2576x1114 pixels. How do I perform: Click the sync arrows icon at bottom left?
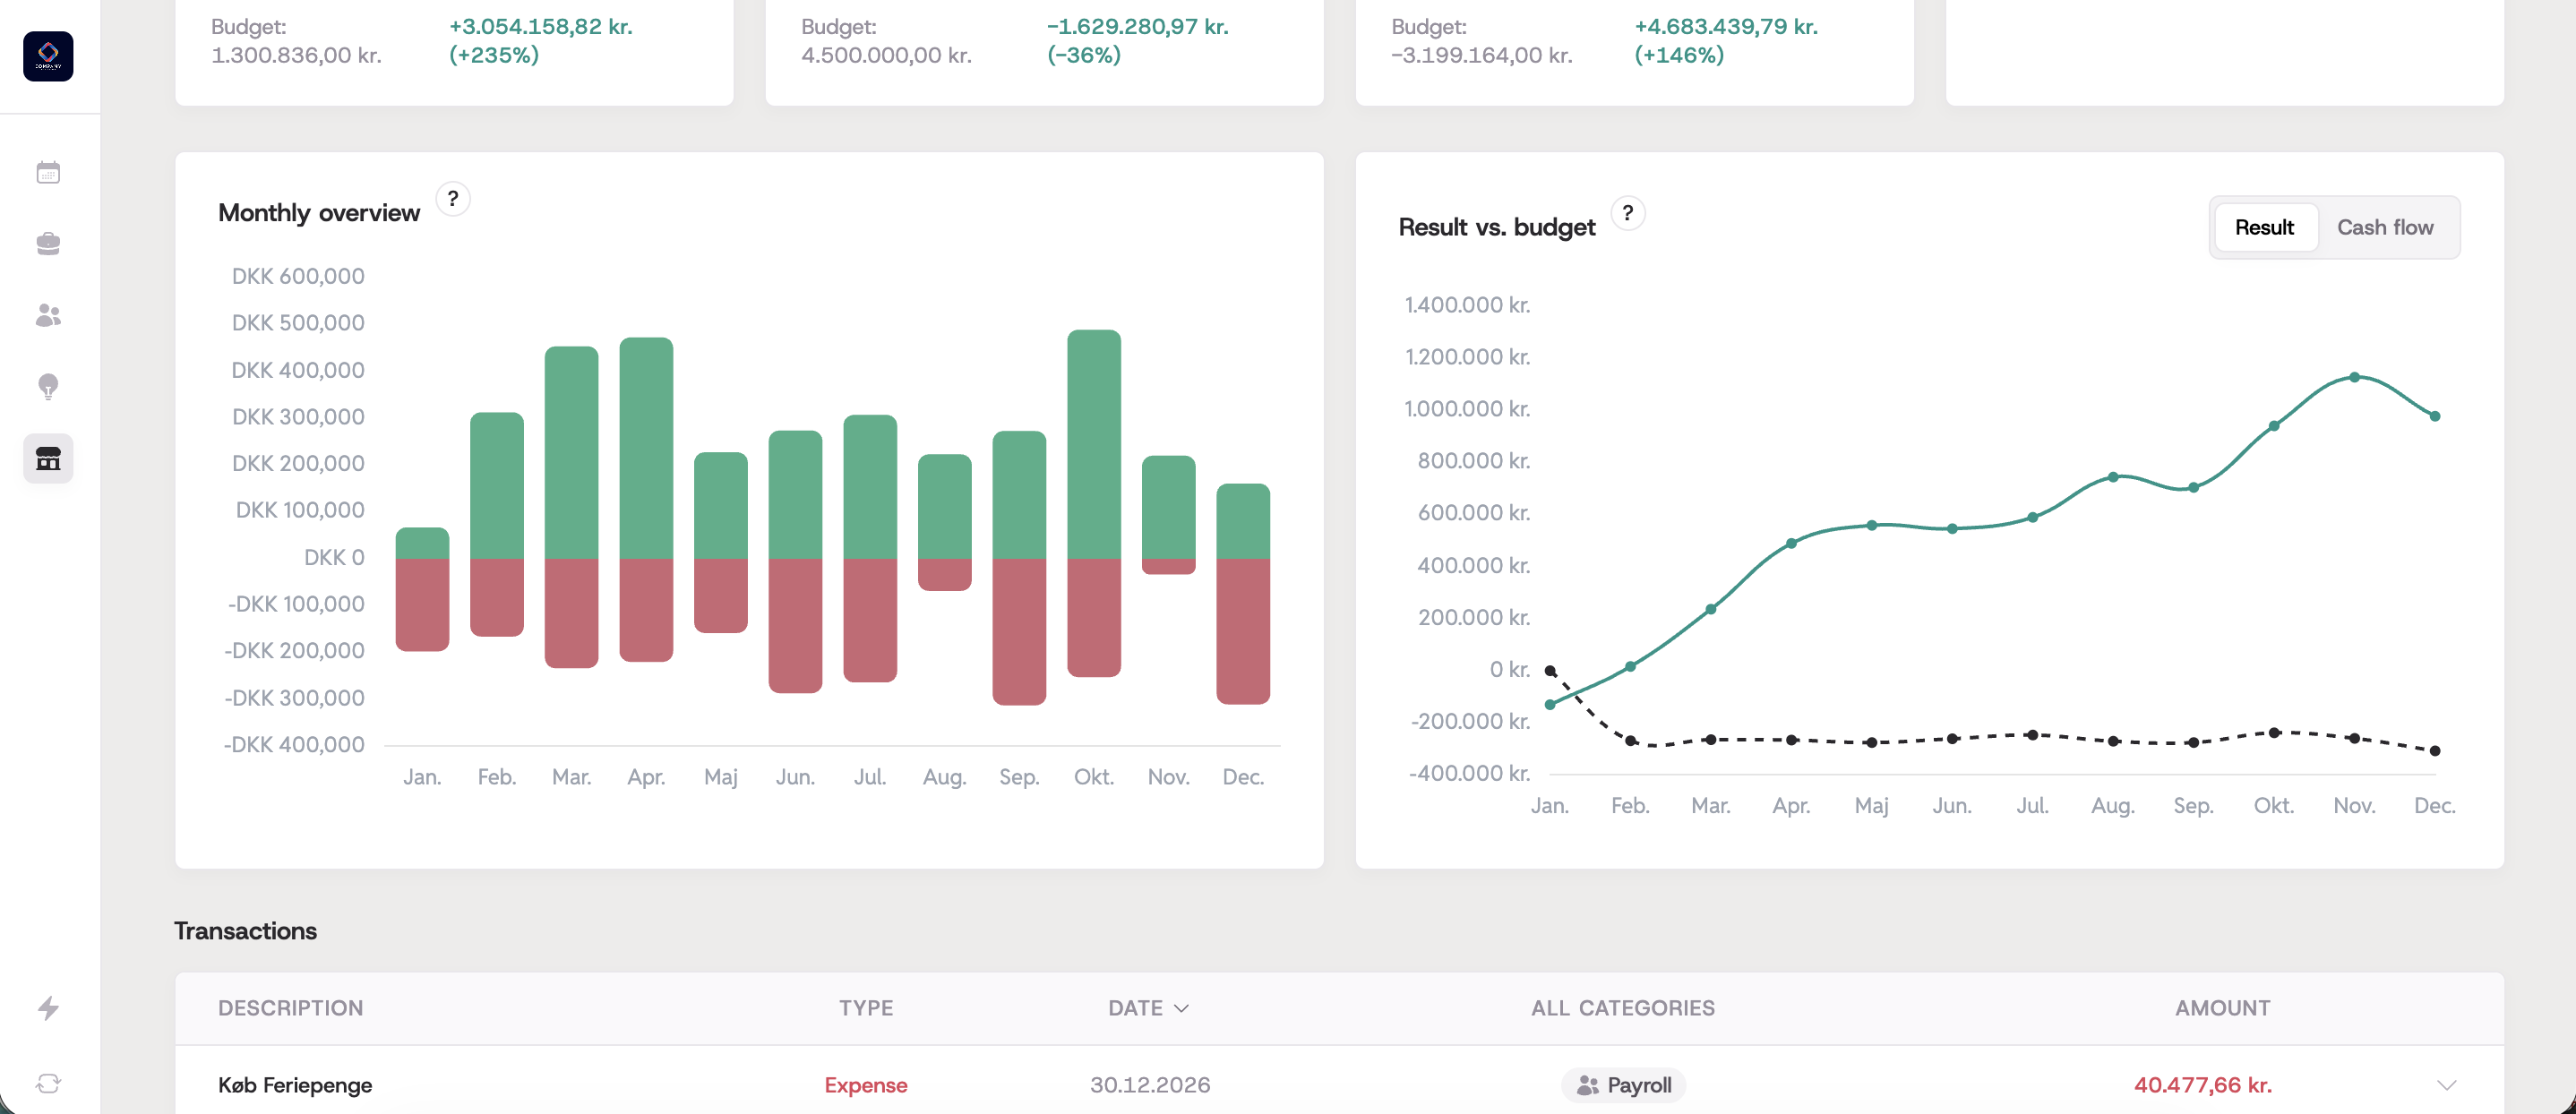point(48,1083)
